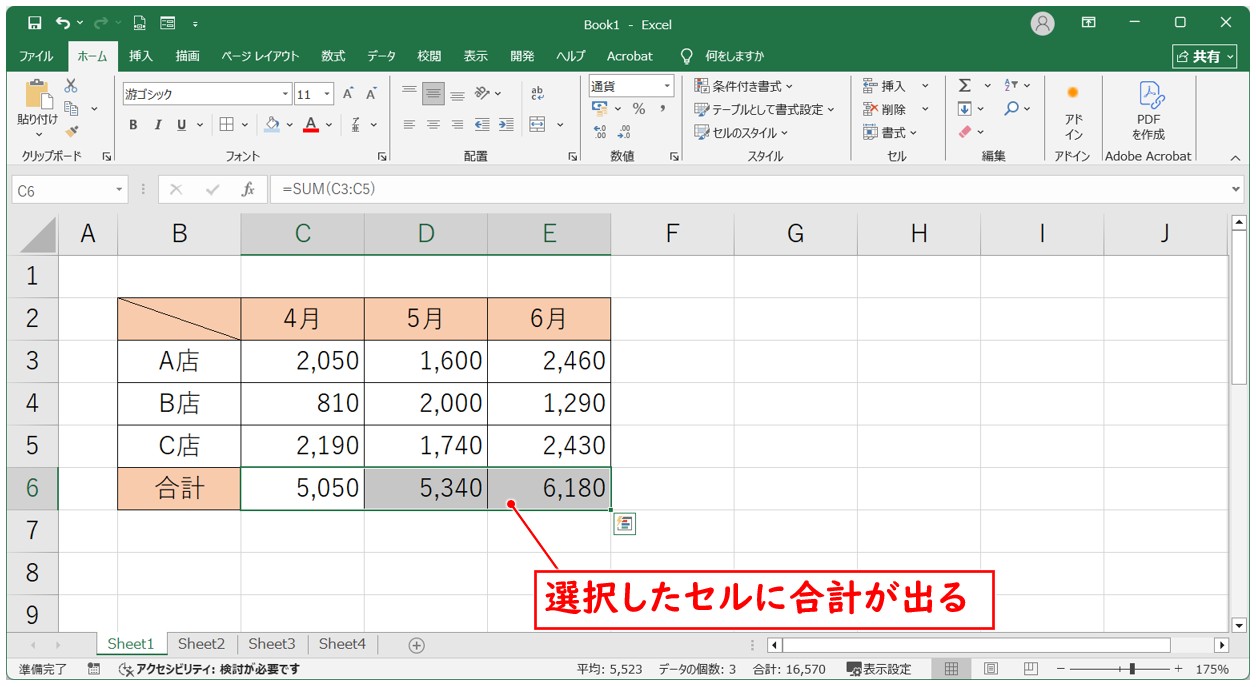Viewport: 1256px width, 687px height.
Task: Switch to the Sheet2 worksheet tab
Action: tap(201, 644)
